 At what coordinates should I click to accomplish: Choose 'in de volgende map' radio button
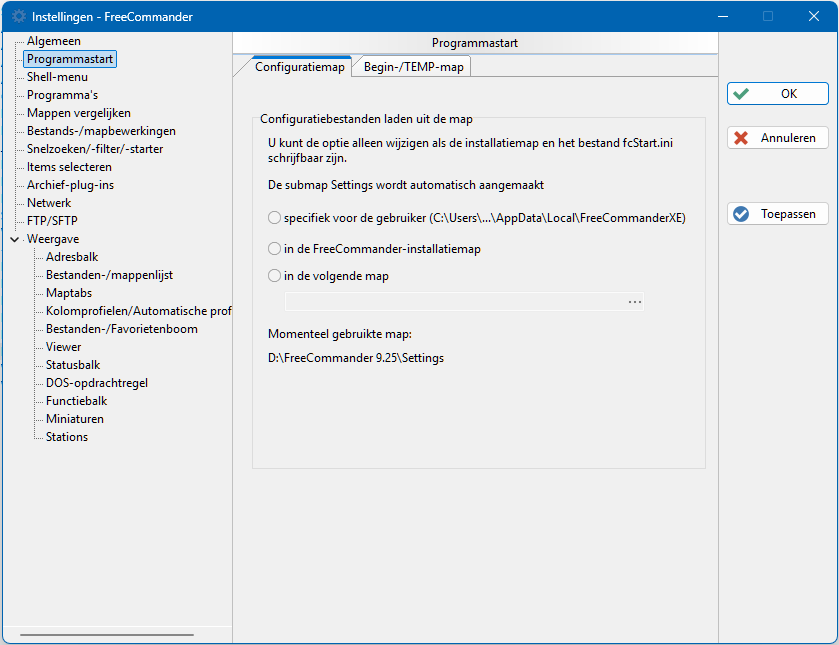tap(274, 276)
